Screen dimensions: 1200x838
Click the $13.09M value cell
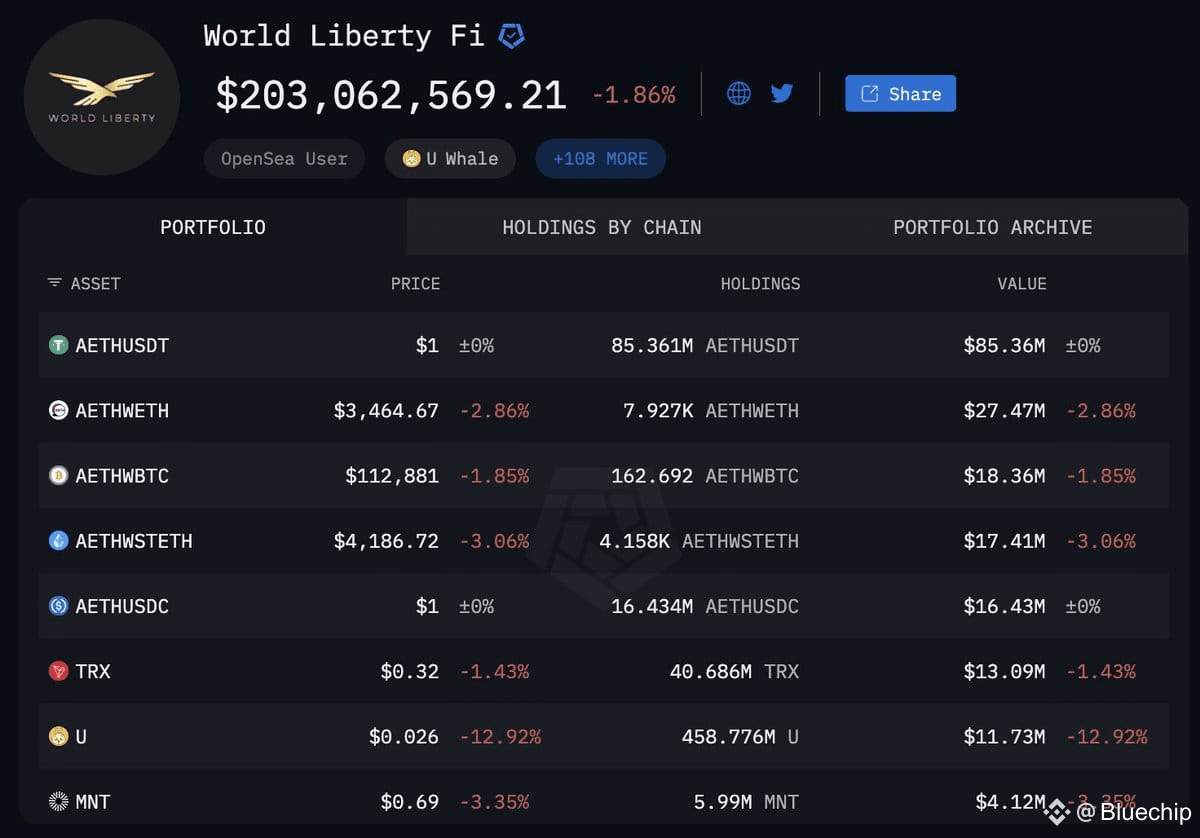[x=1005, y=671]
